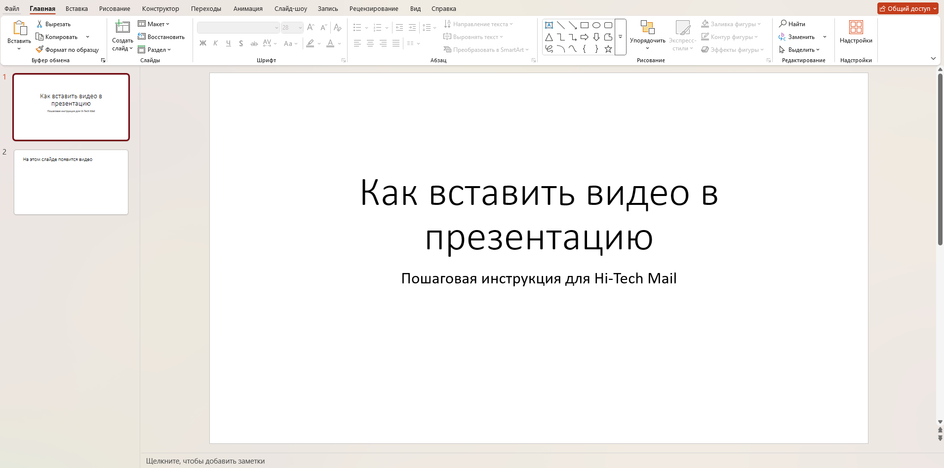This screenshot has width=944, height=468.
Task: Toggle center text alignment
Action: 370,43
